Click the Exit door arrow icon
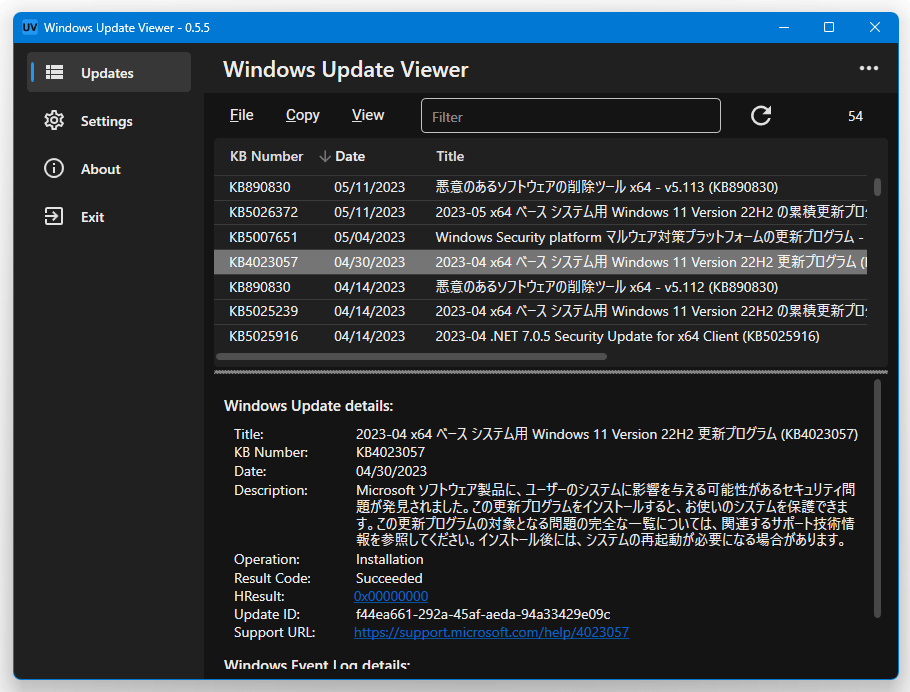This screenshot has width=910, height=692. (54, 217)
